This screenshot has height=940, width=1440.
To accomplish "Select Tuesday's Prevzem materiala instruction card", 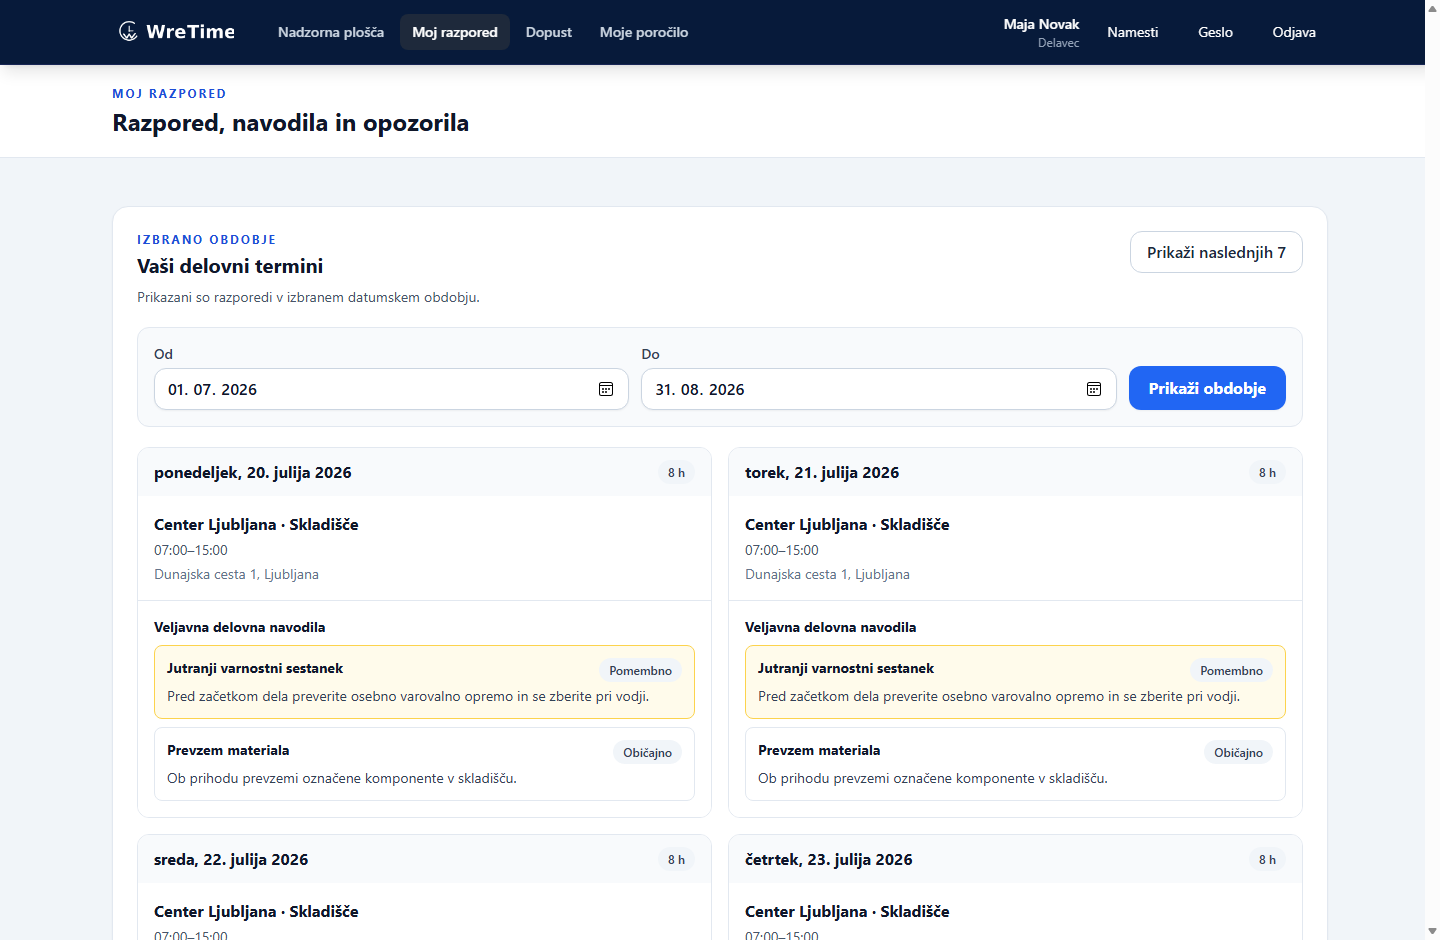I will (1015, 764).
